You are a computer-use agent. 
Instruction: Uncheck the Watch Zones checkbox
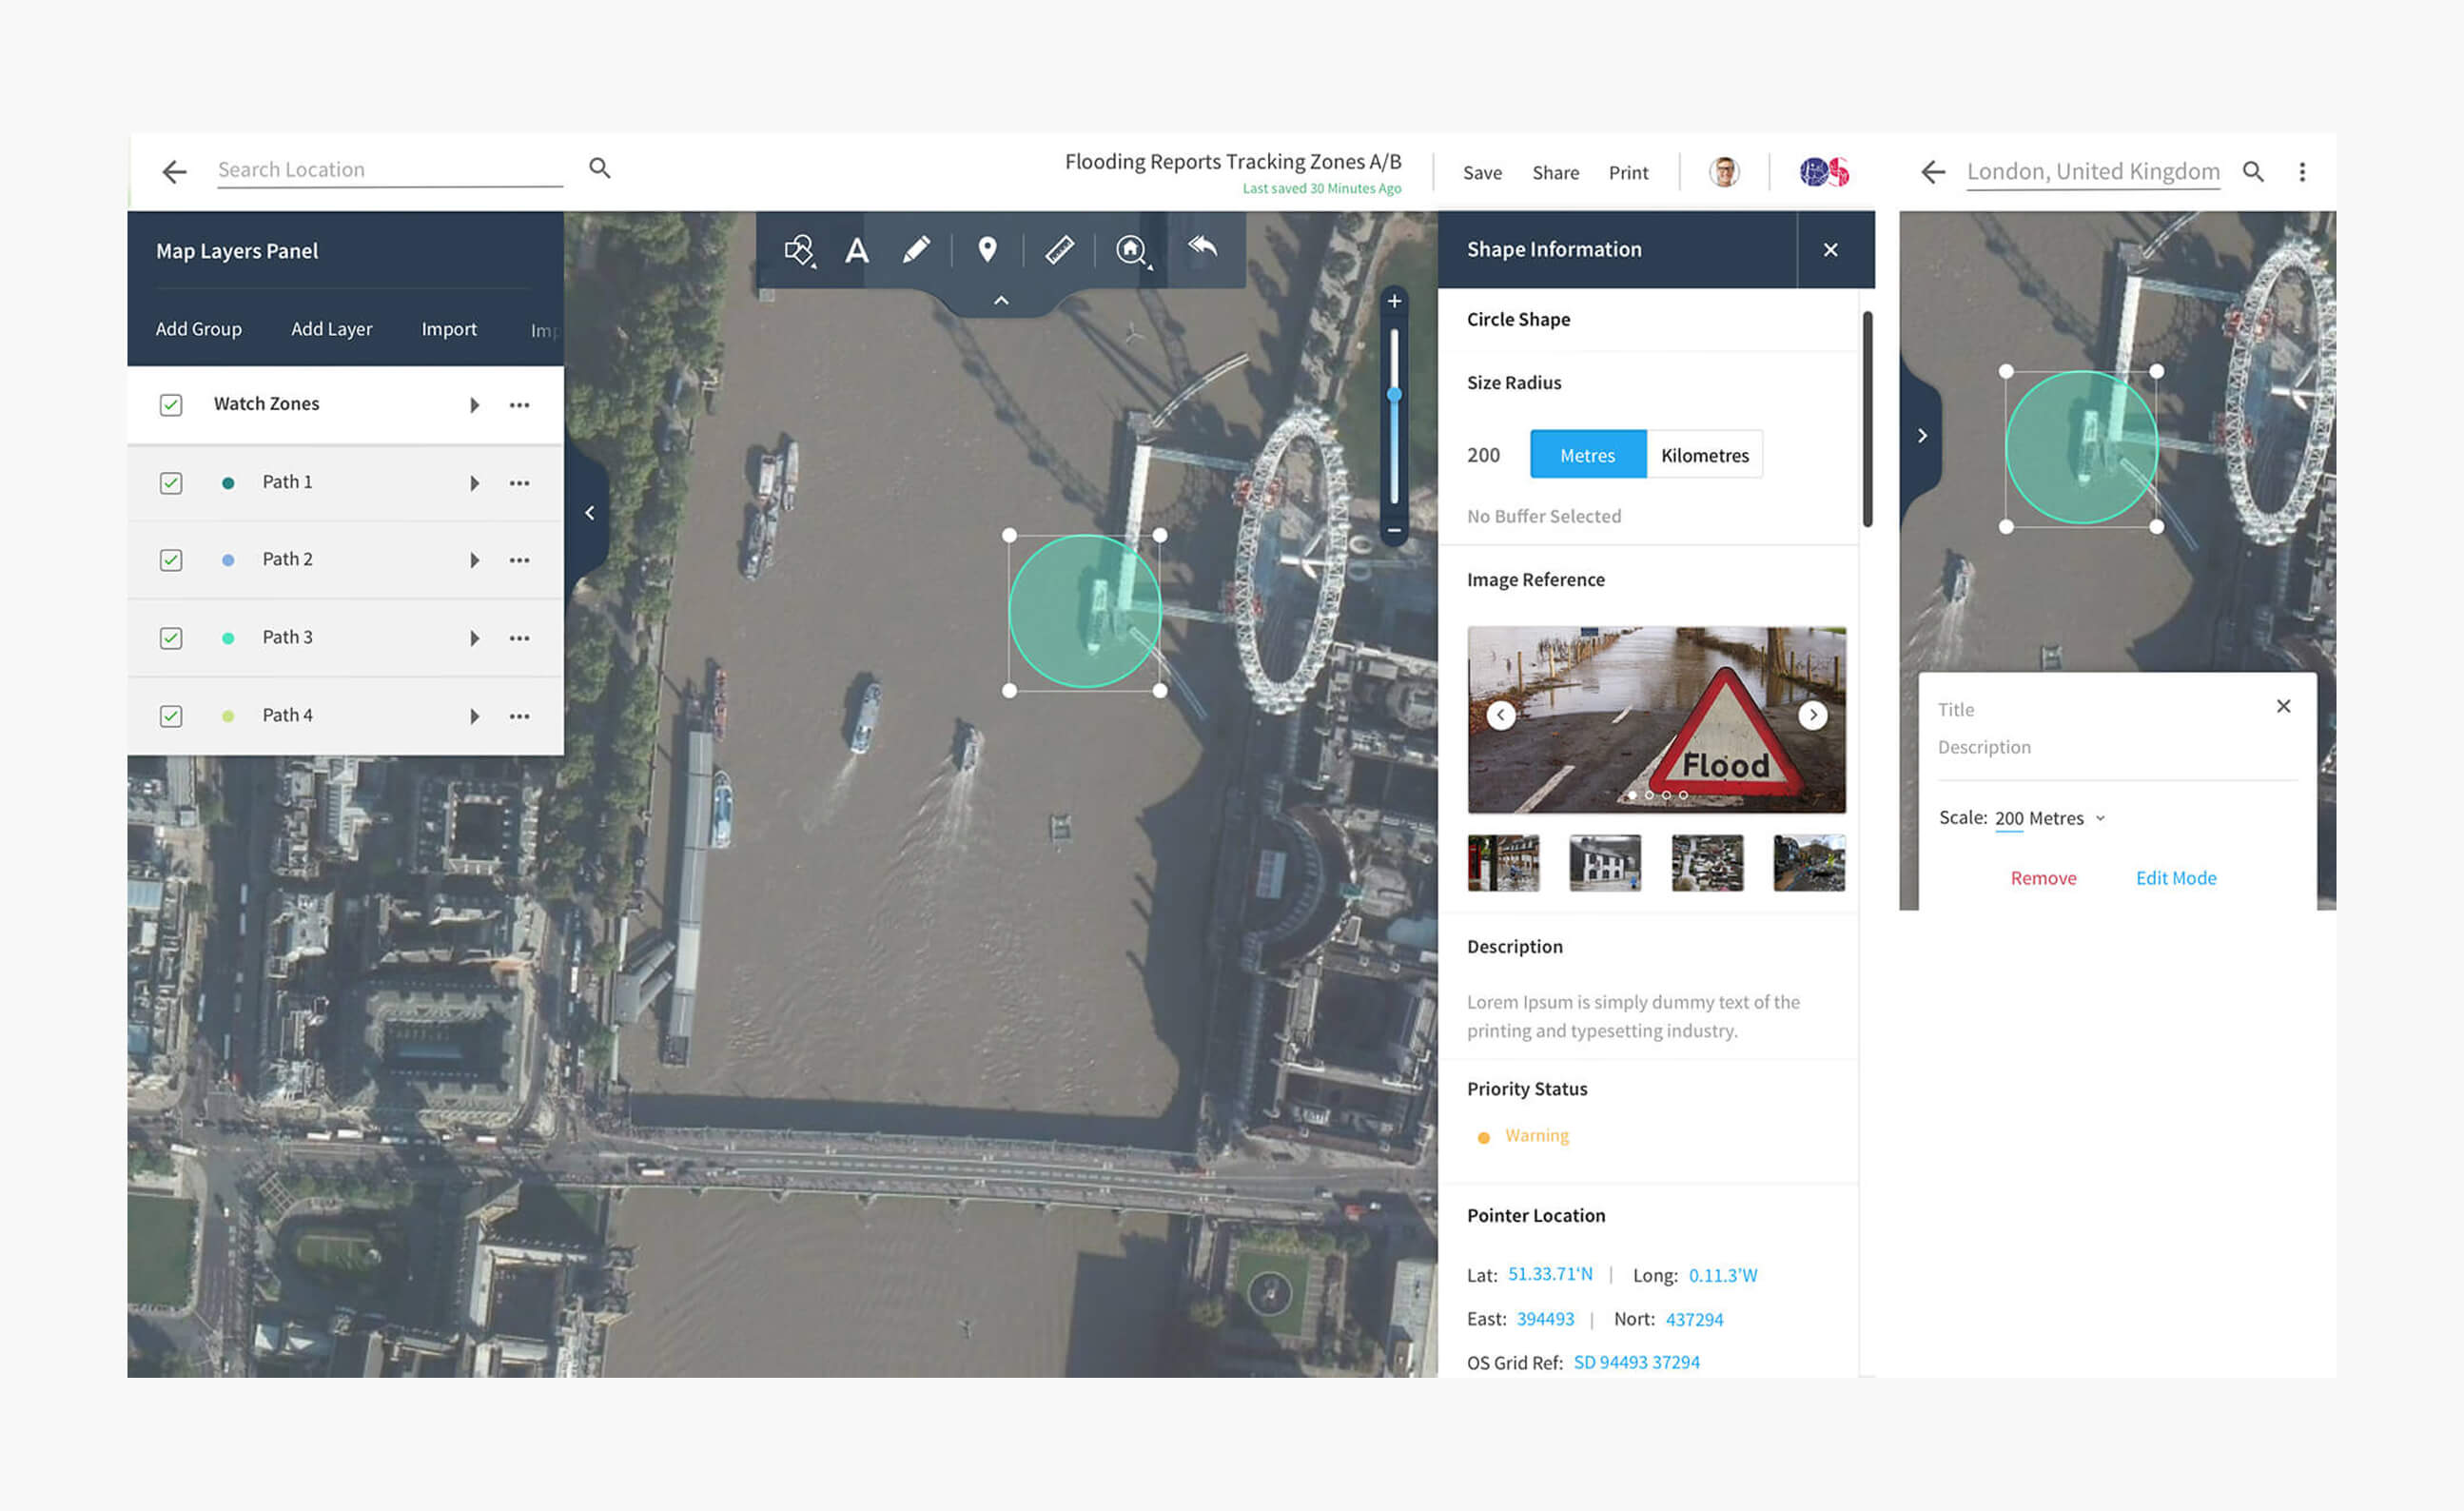171,405
